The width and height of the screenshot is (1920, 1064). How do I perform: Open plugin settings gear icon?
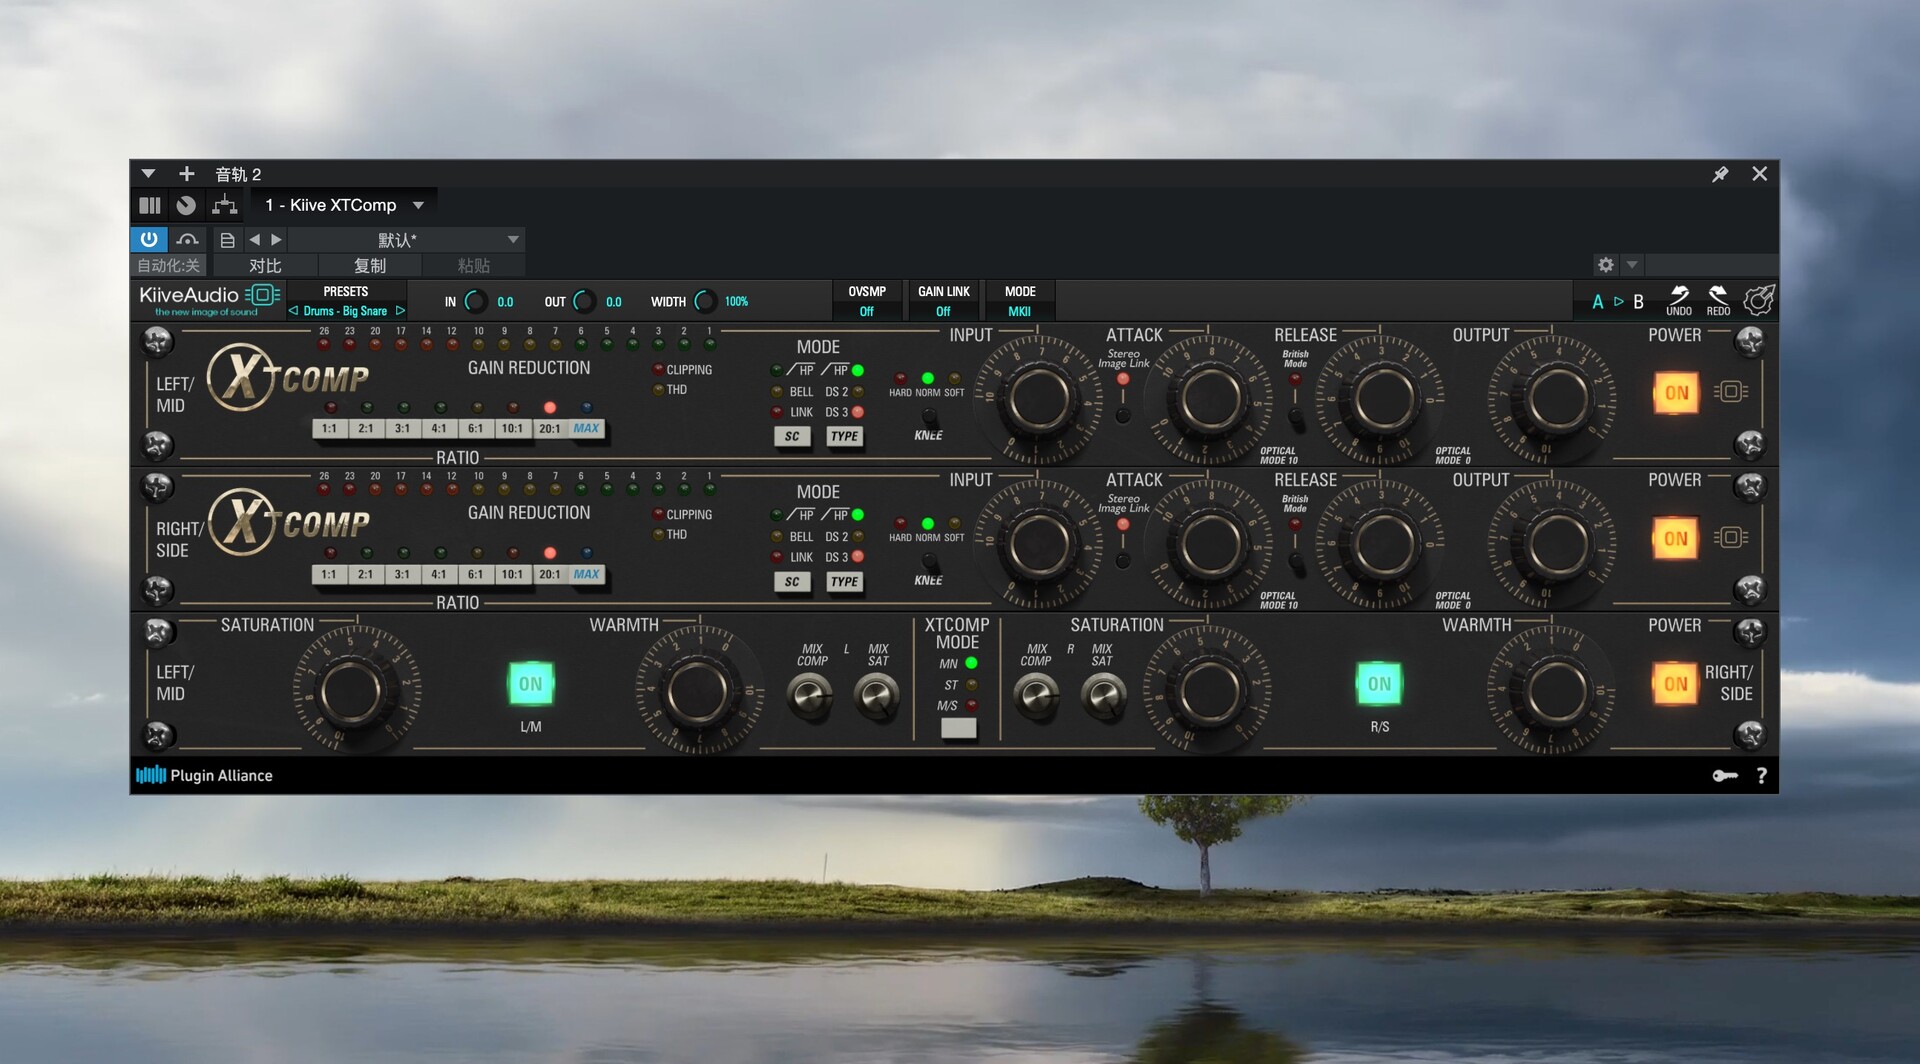point(1605,265)
